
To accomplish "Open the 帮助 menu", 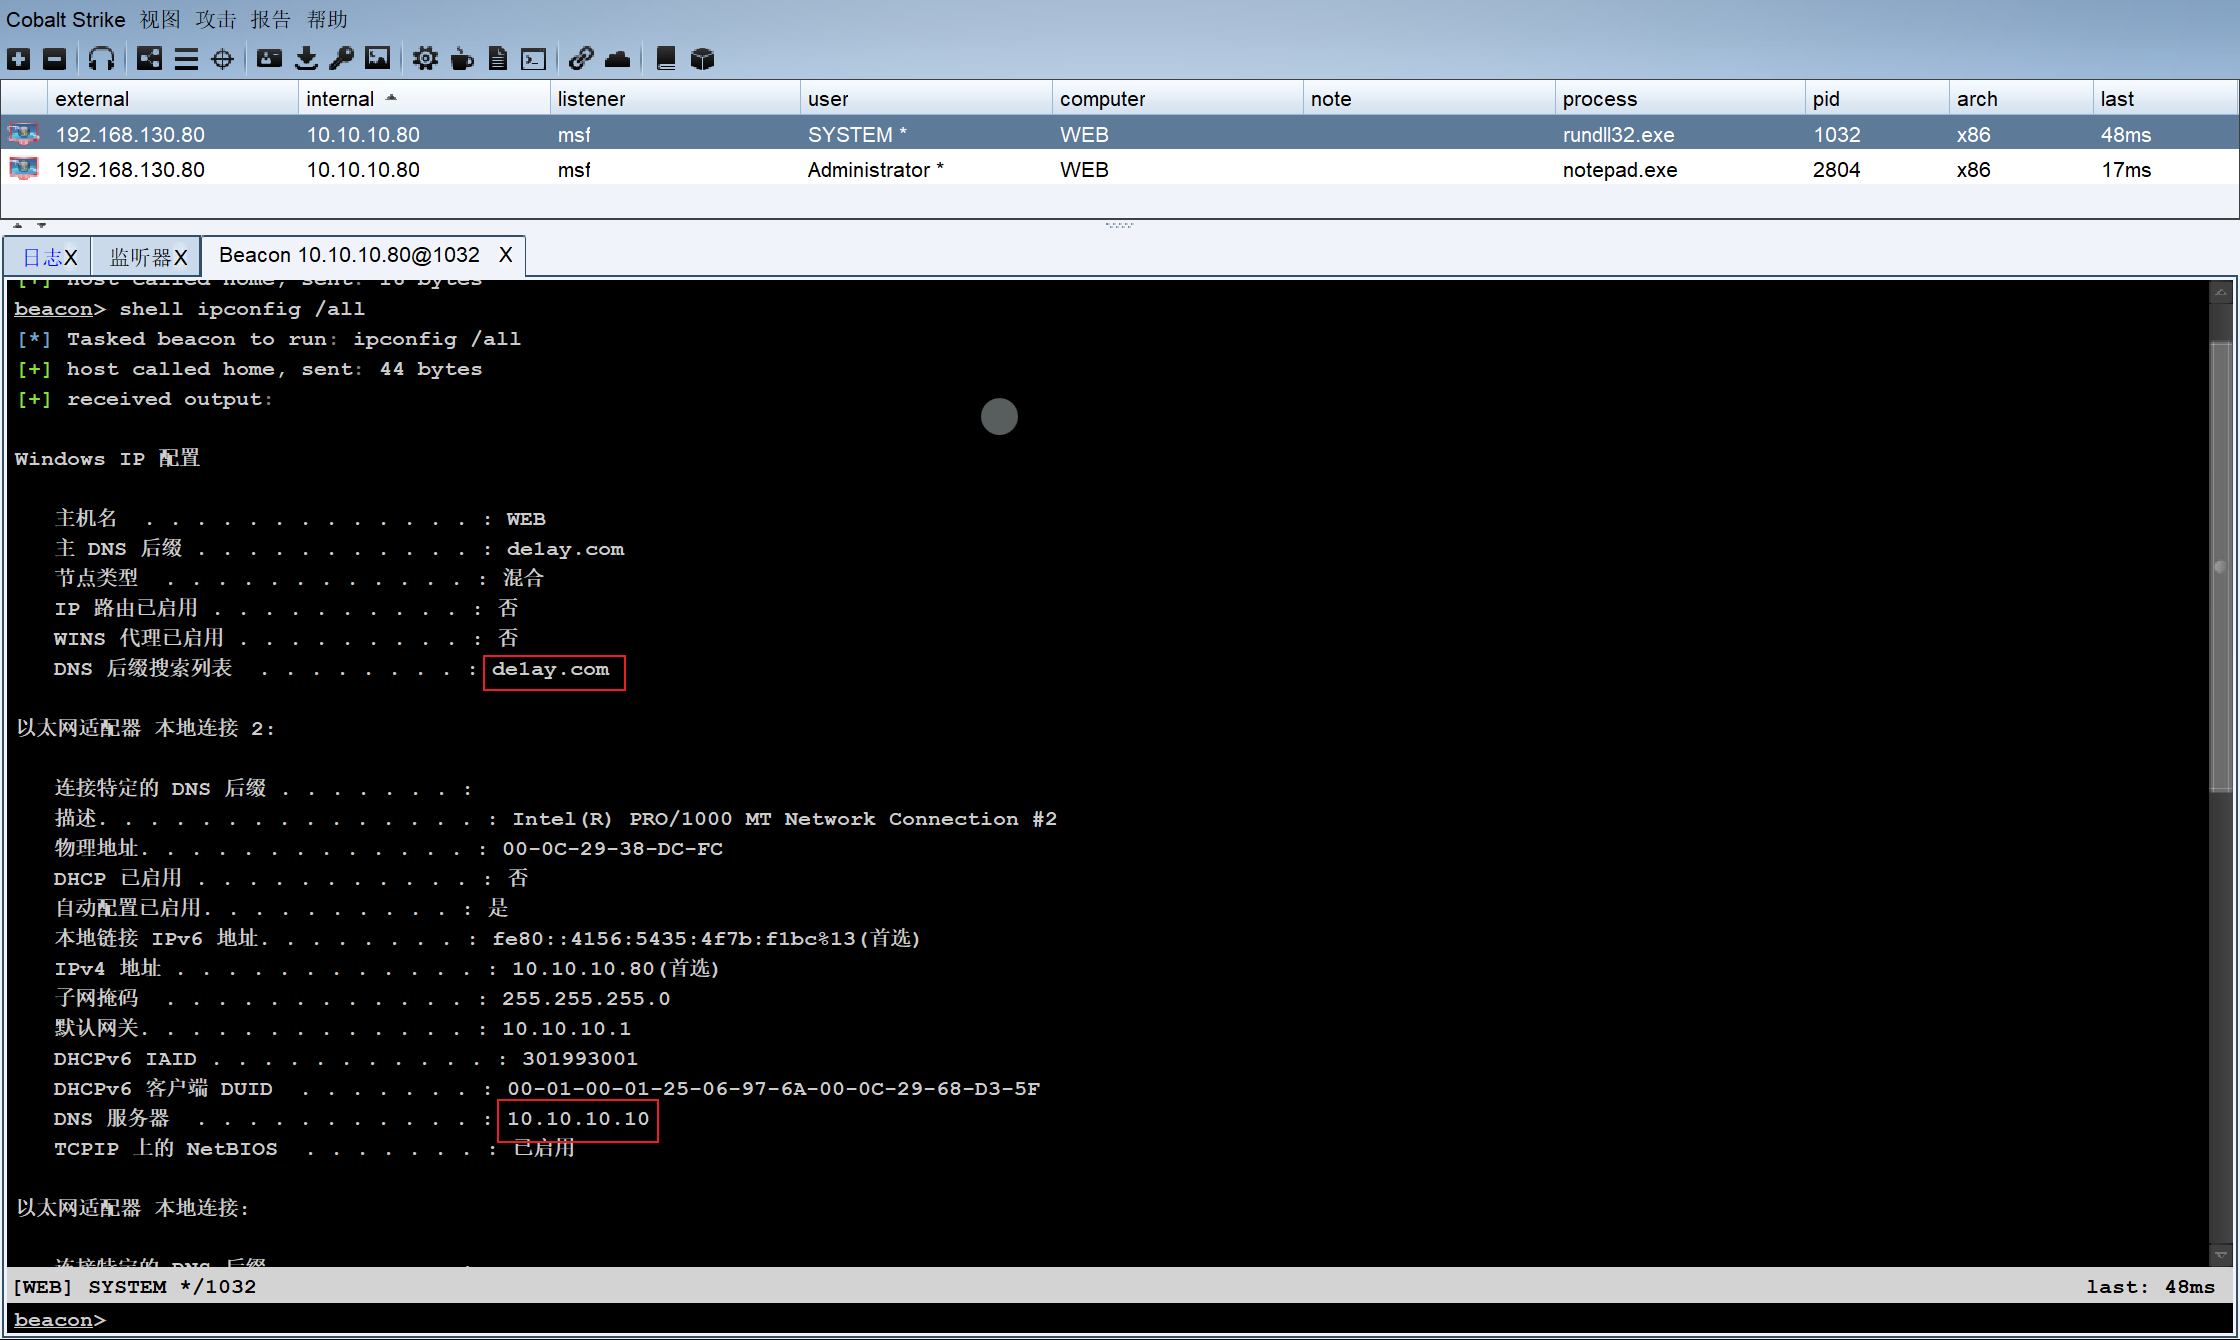I will pyautogui.click(x=327, y=20).
